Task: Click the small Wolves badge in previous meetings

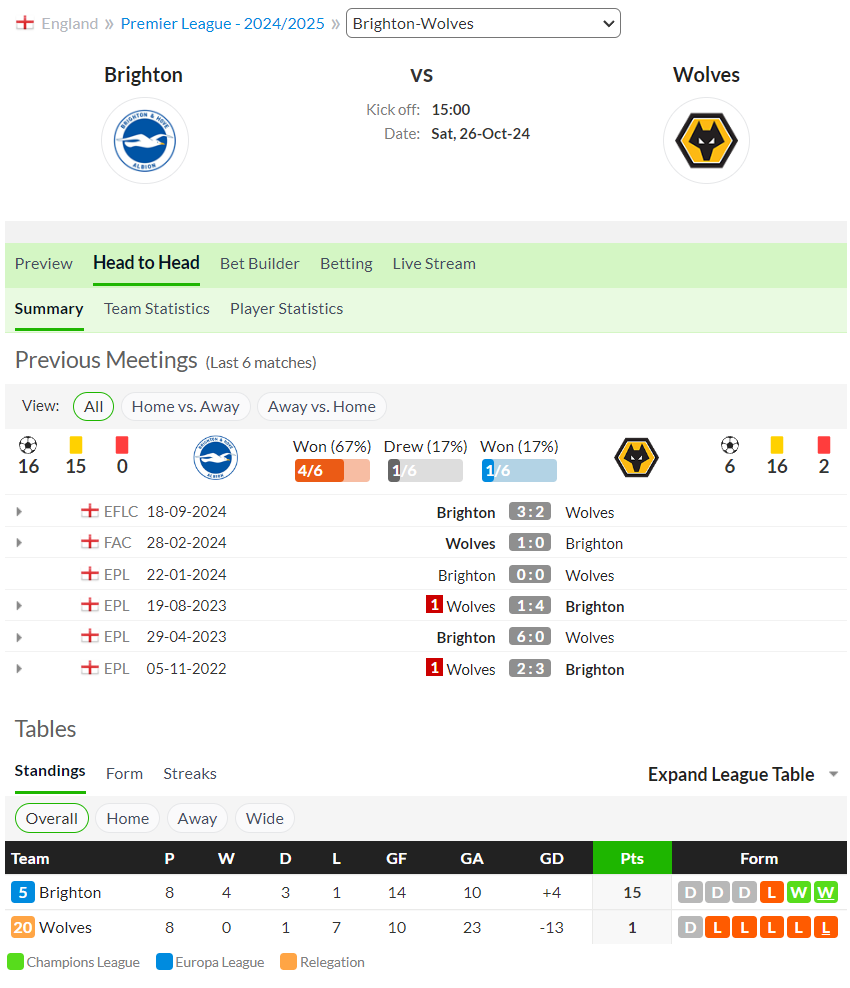Action: coord(636,457)
